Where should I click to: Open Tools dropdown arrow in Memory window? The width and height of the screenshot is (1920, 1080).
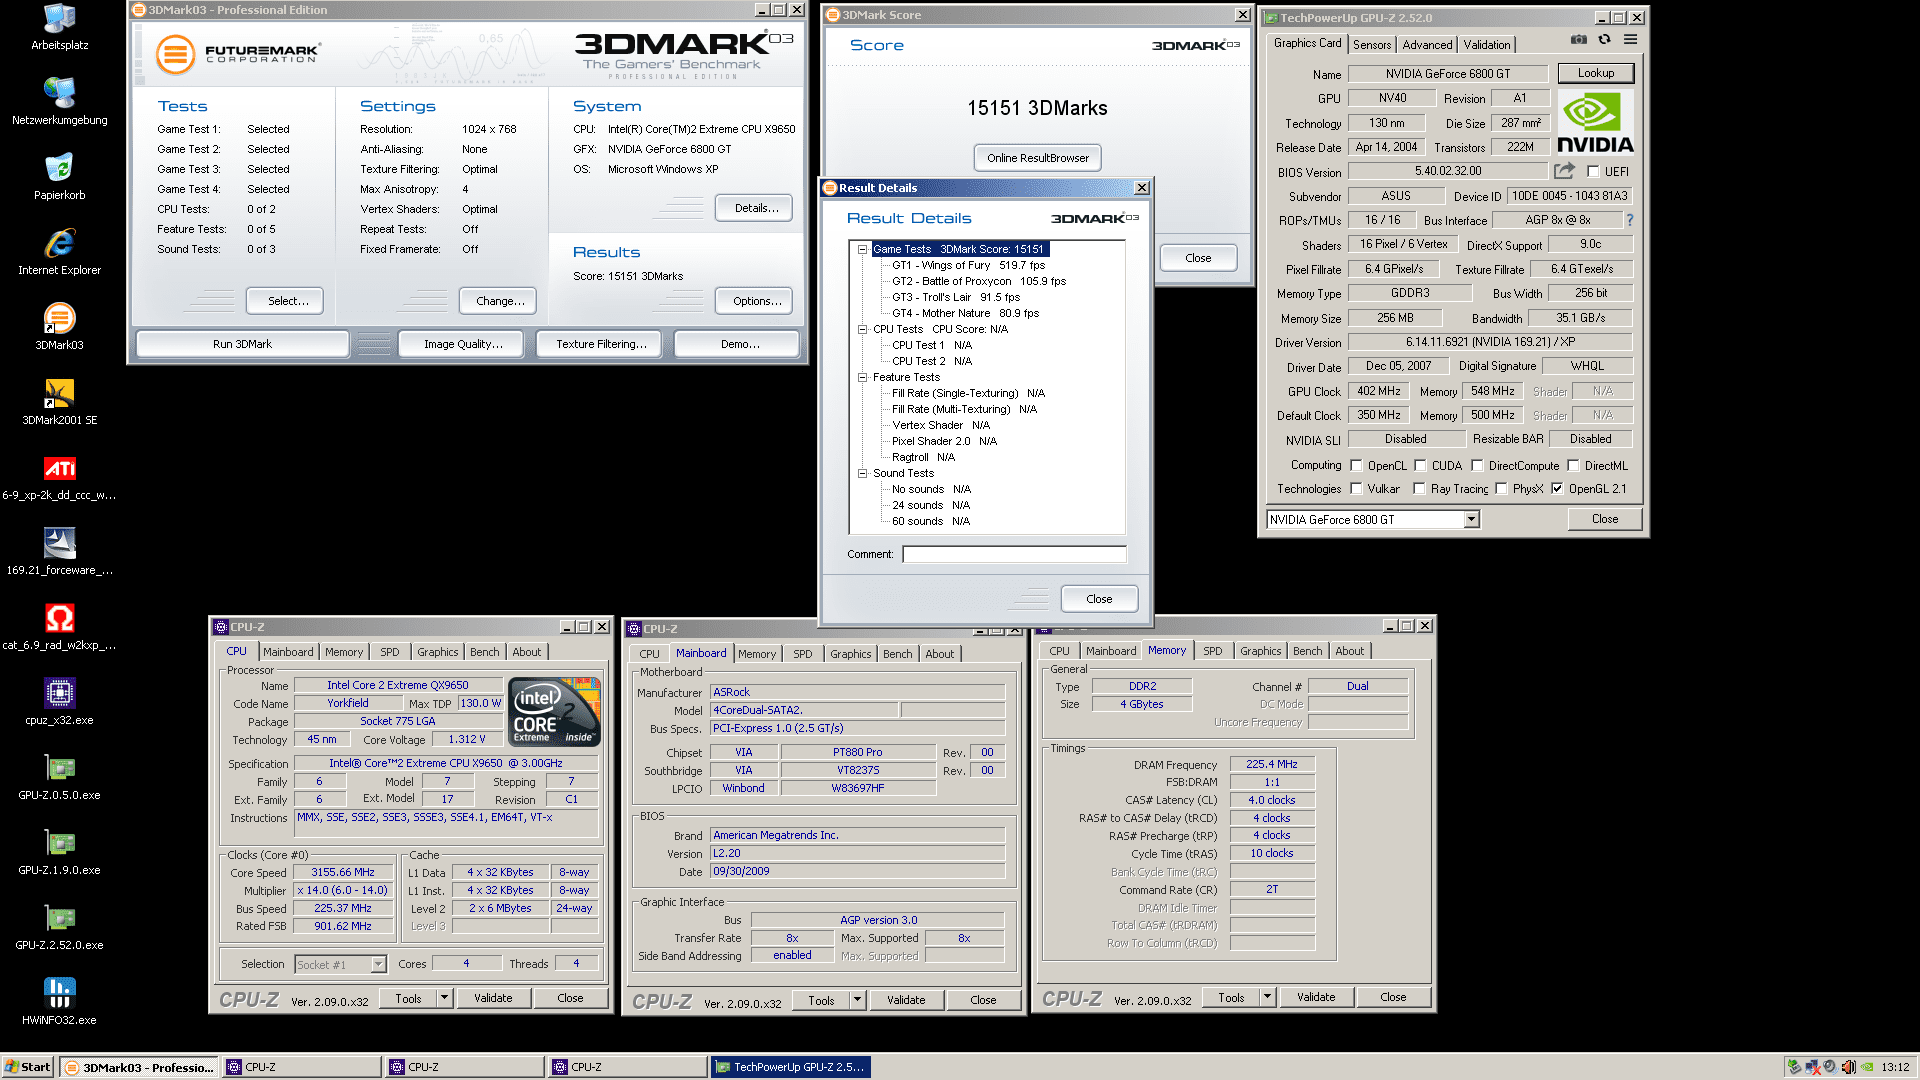tap(1267, 997)
